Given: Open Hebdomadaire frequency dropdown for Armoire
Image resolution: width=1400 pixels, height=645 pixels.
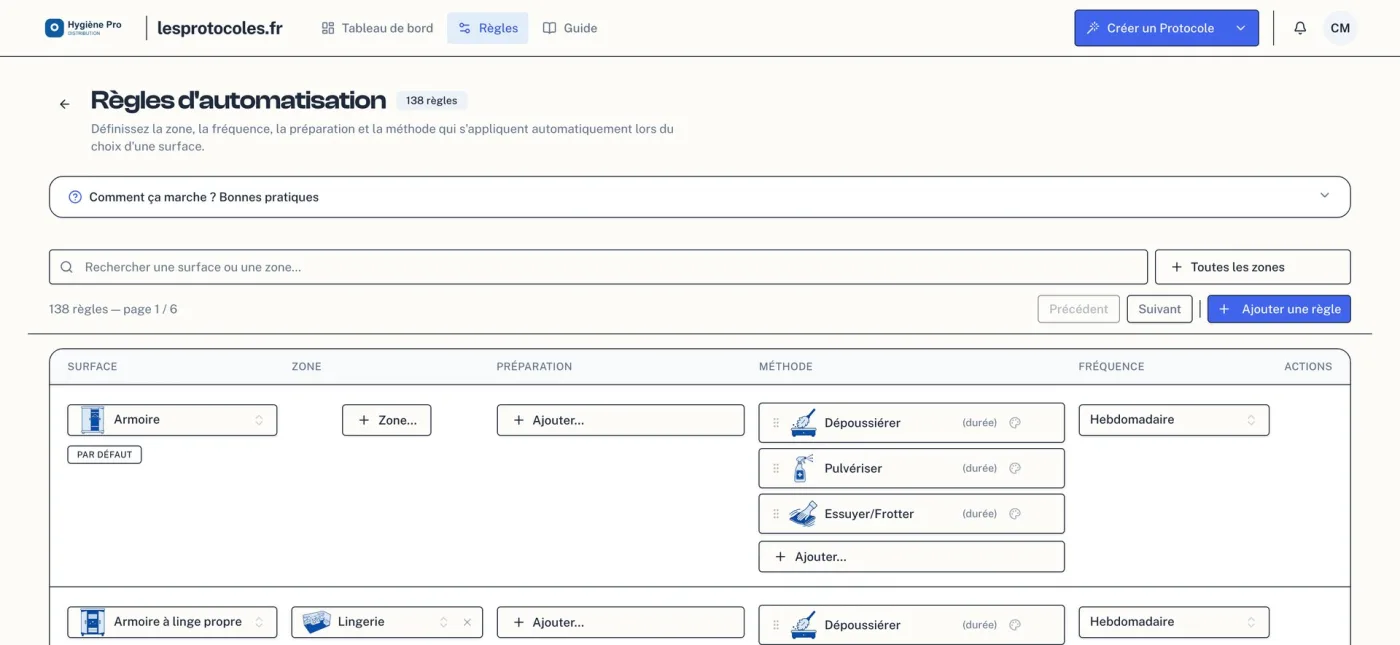Looking at the screenshot, I should coord(1174,420).
